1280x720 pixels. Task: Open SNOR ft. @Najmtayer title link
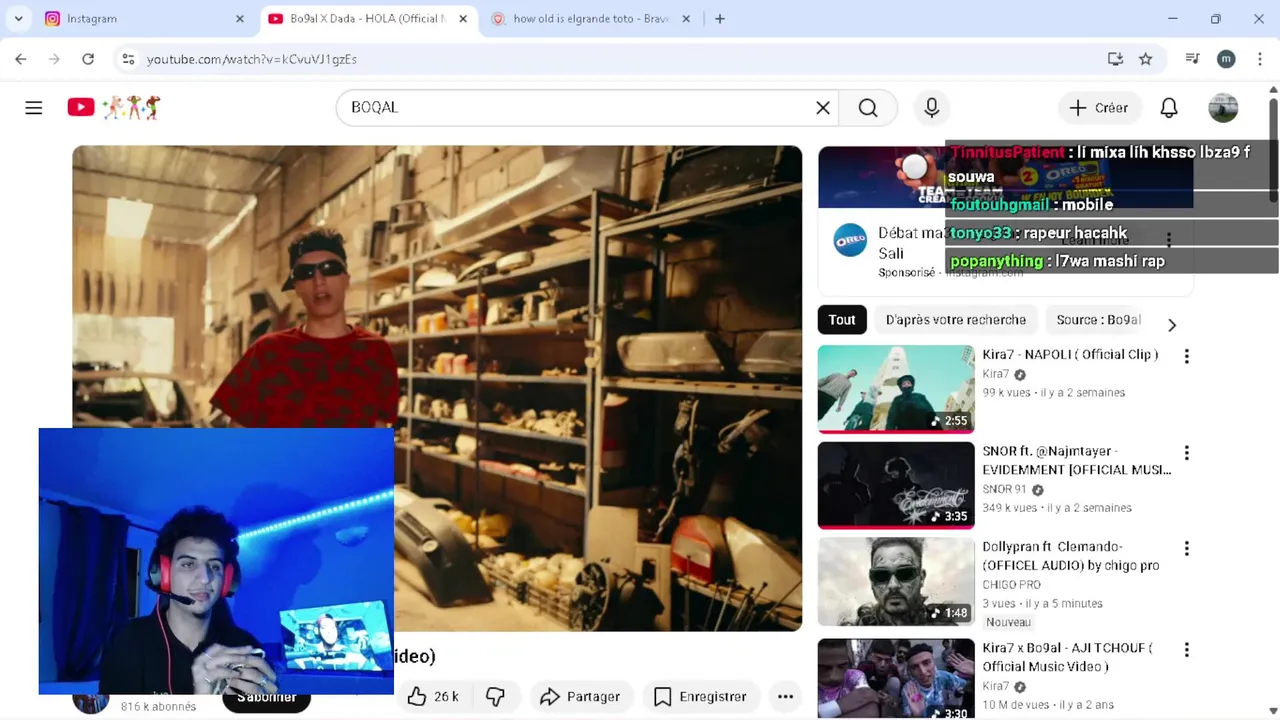coord(1076,460)
